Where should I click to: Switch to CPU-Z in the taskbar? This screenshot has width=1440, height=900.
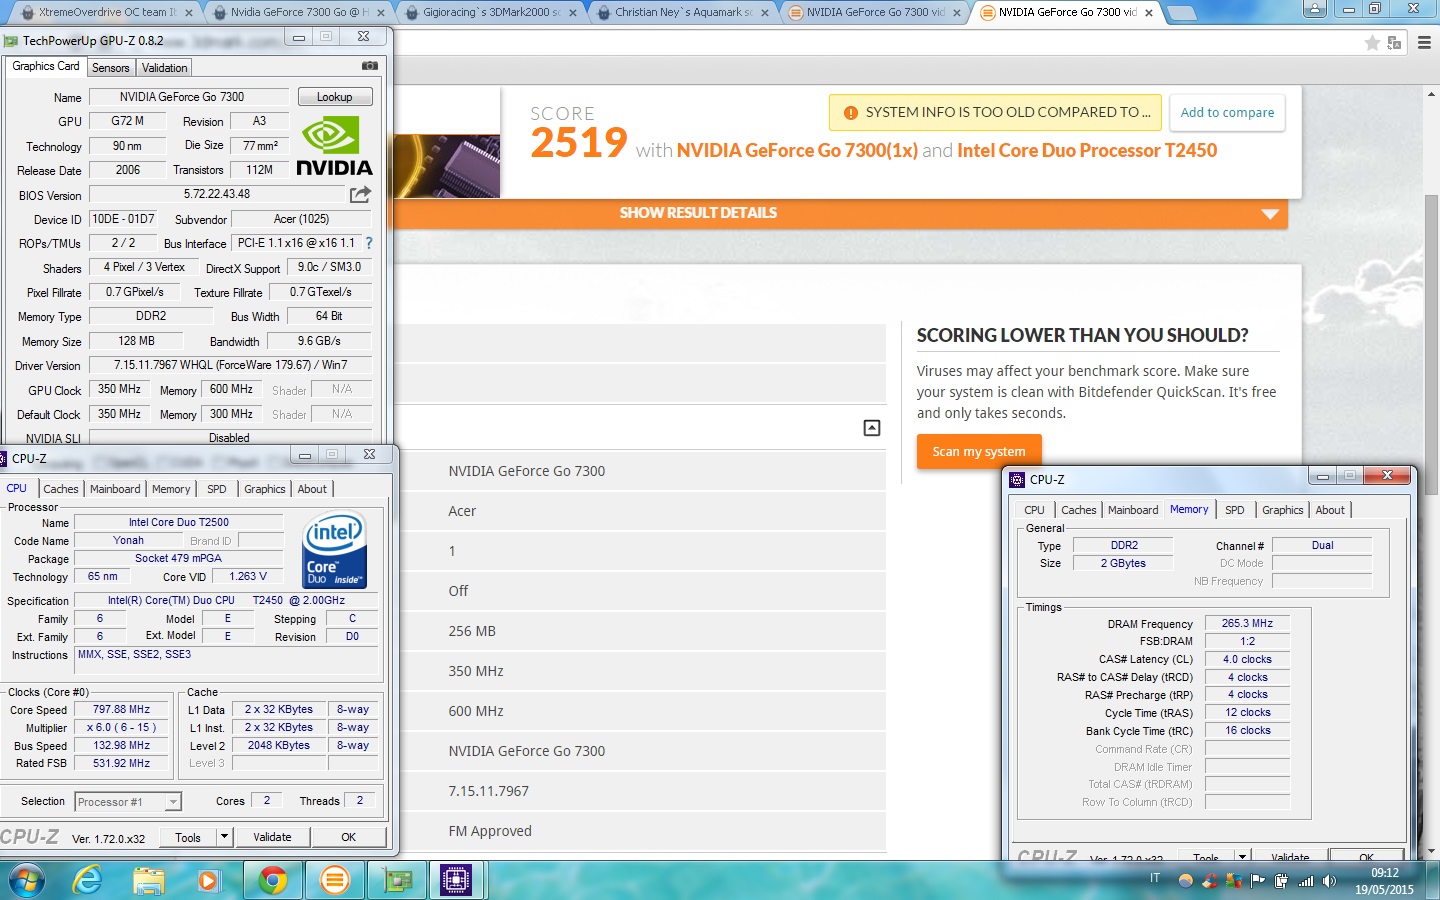click(456, 881)
